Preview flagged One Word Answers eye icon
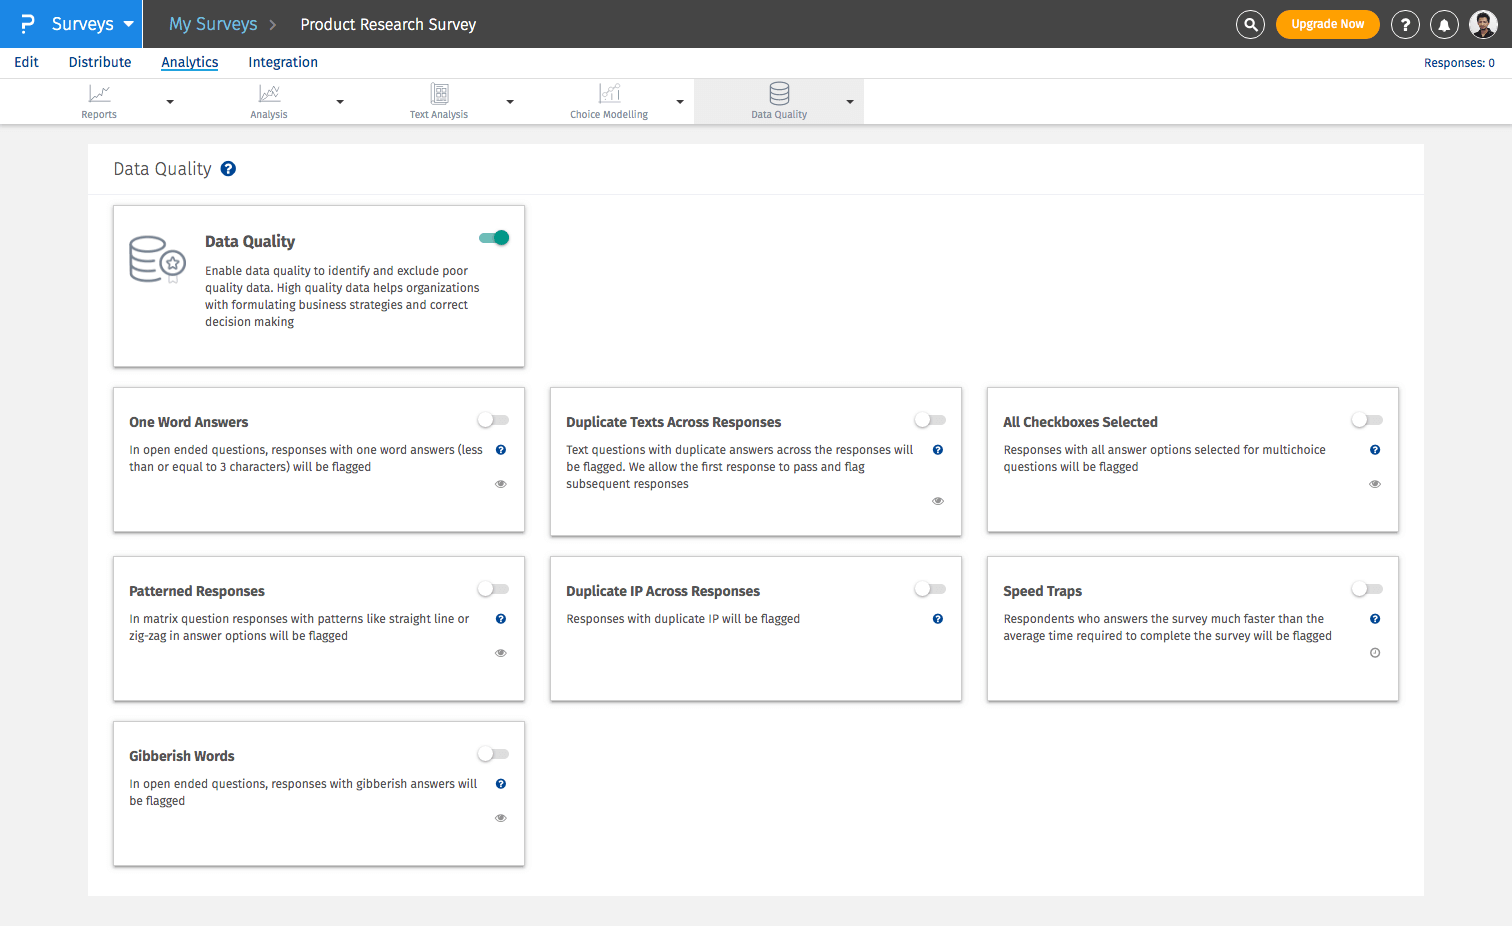The width and height of the screenshot is (1512, 926). tap(501, 484)
